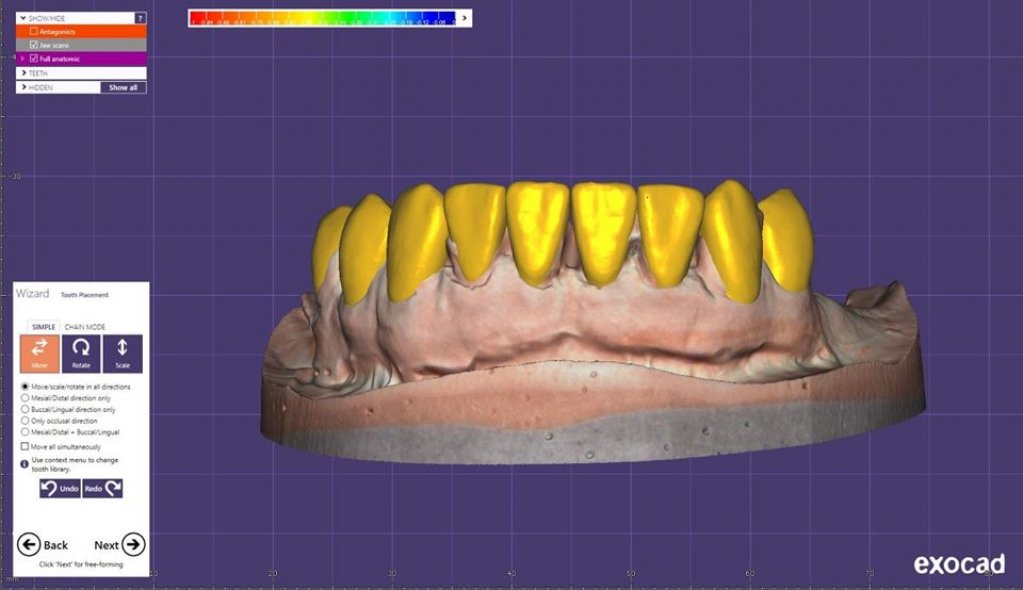The image size is (1023, 590).
Task: Click the Tooth Placement label
Action: [85, 295]
